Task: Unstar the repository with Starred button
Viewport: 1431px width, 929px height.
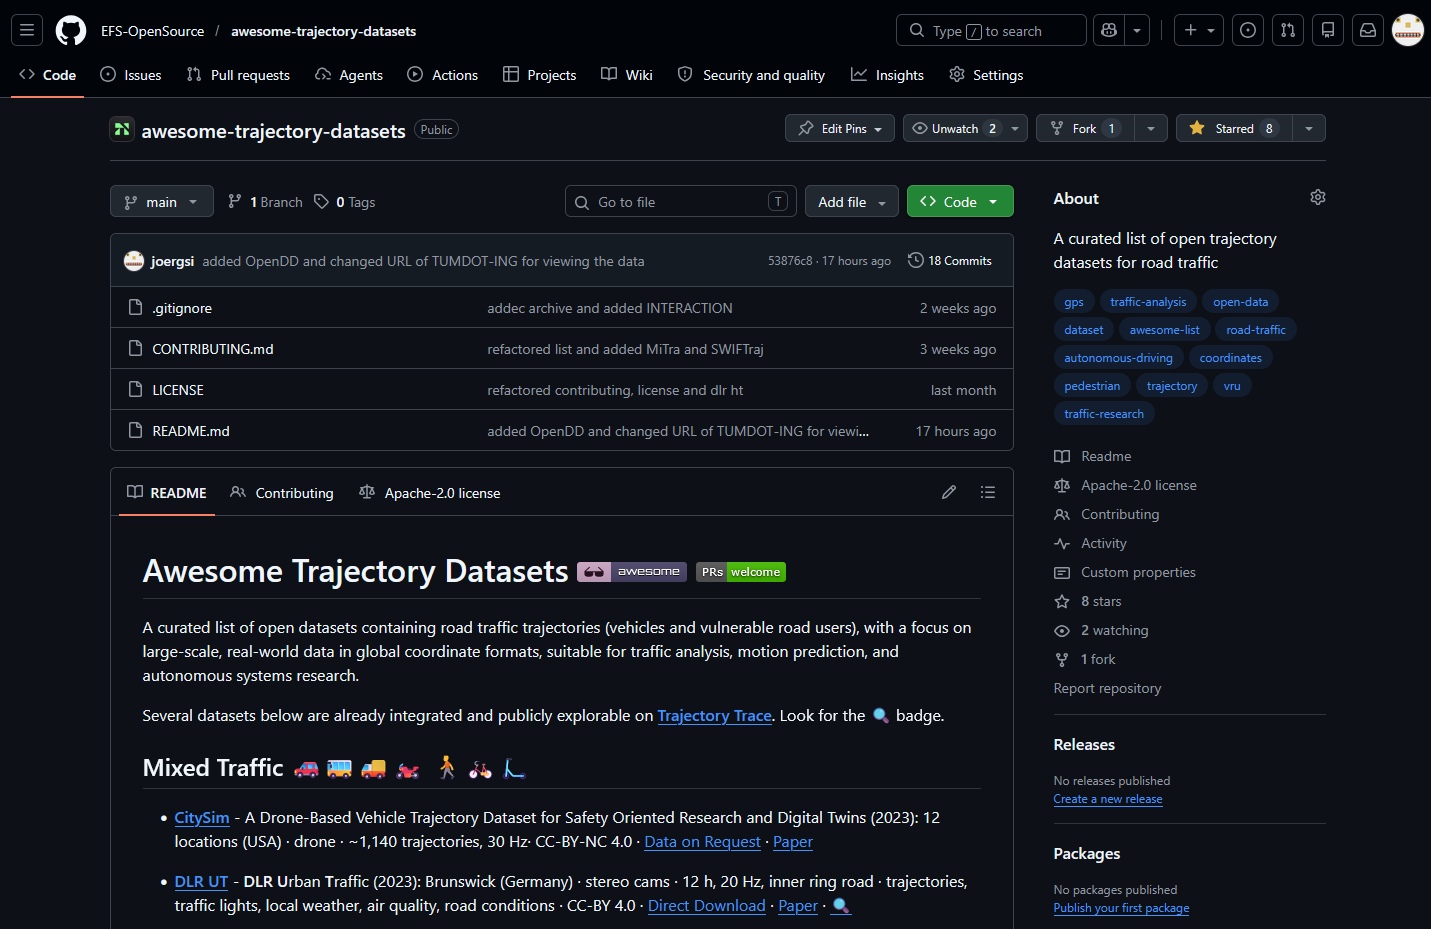Action: click(1234, 128)
